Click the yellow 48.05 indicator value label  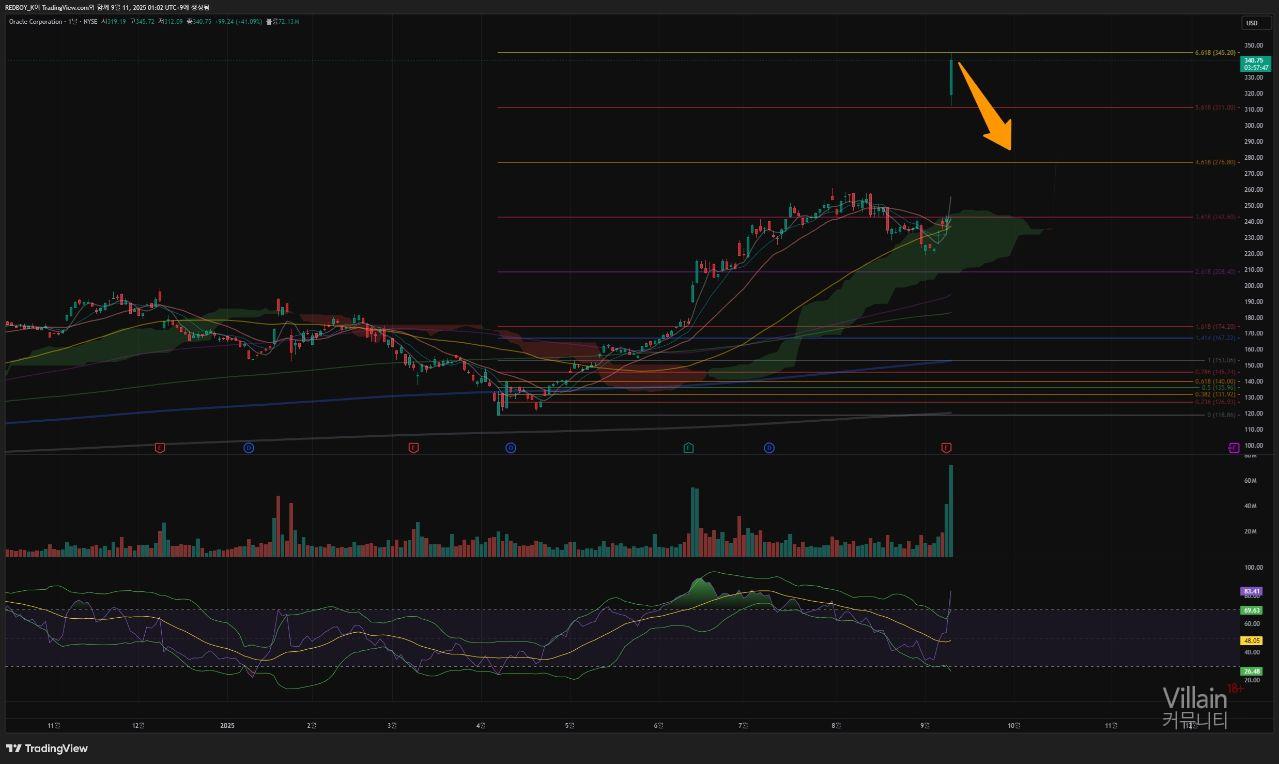(x=1251, y=640)
